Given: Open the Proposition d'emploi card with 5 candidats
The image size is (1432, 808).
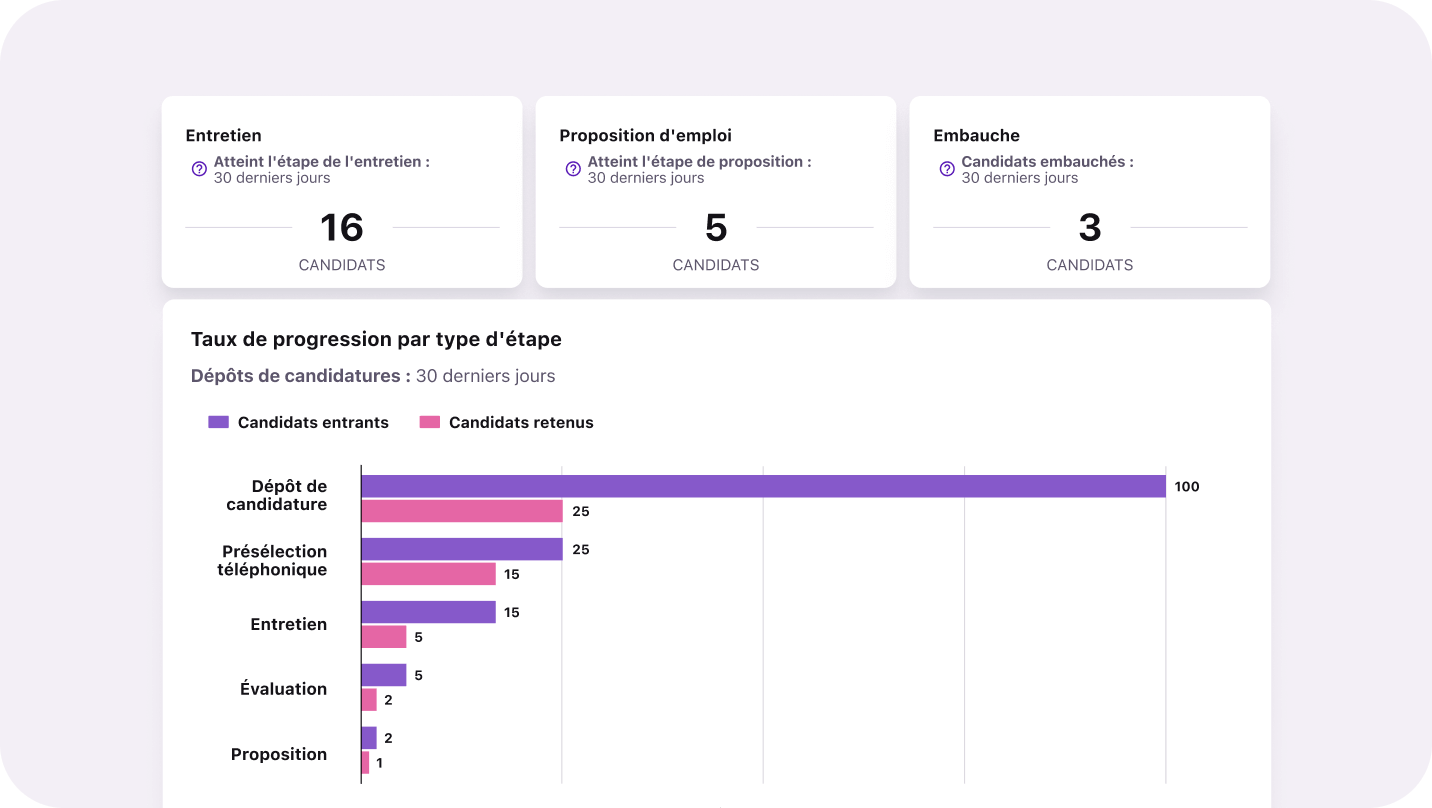Looking at the screenshot, I should coord(716,192).
